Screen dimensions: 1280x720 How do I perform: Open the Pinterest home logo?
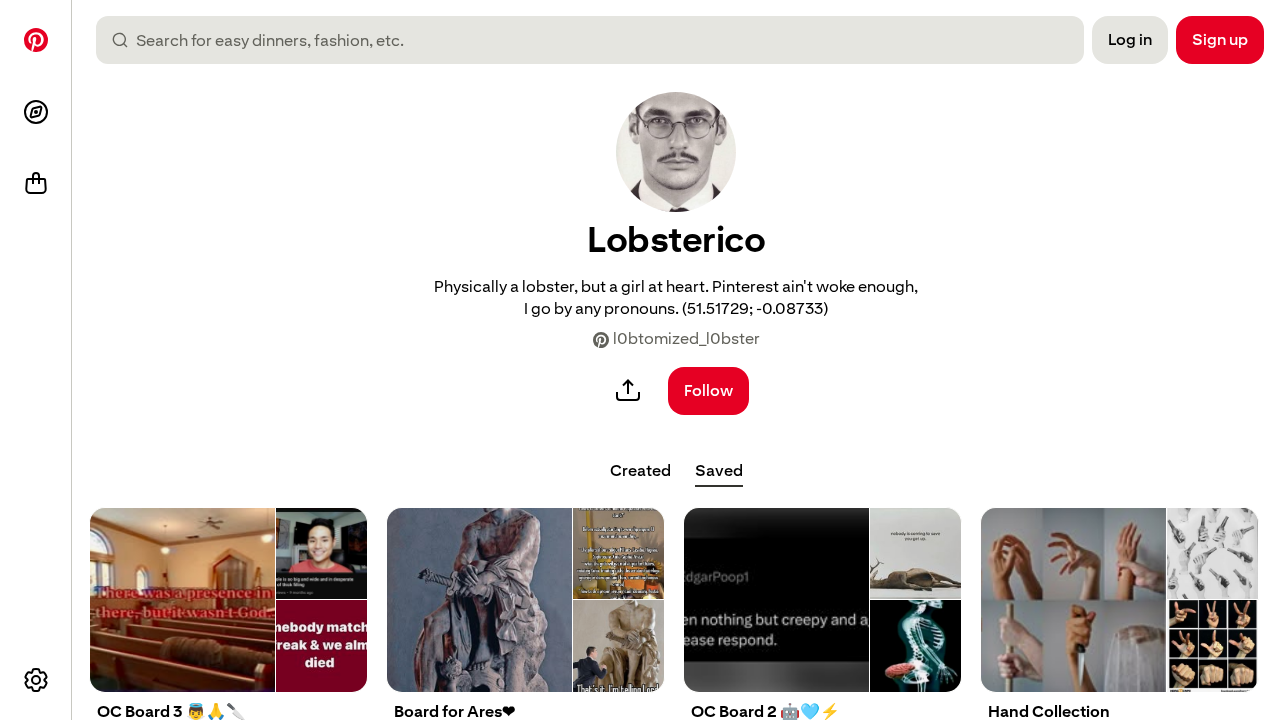tap(36, 40)
